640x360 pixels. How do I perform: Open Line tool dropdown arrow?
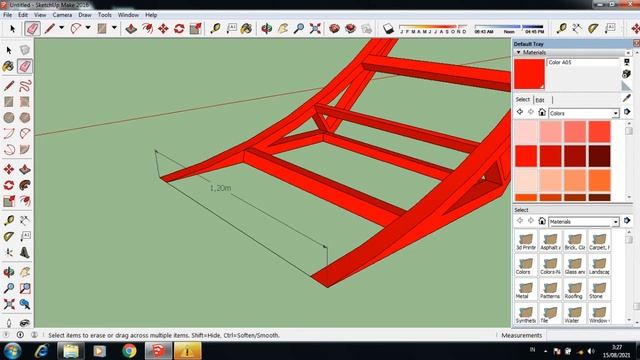62,28
